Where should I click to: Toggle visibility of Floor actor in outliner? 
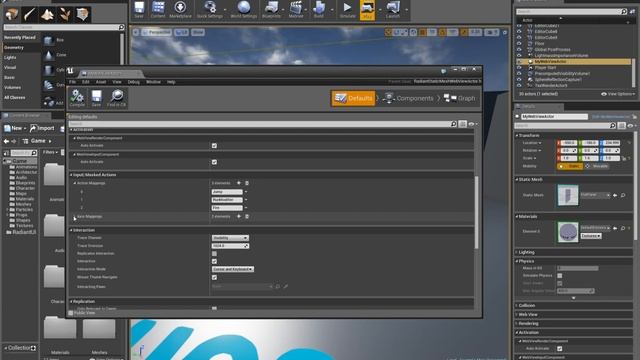(519, 43)
